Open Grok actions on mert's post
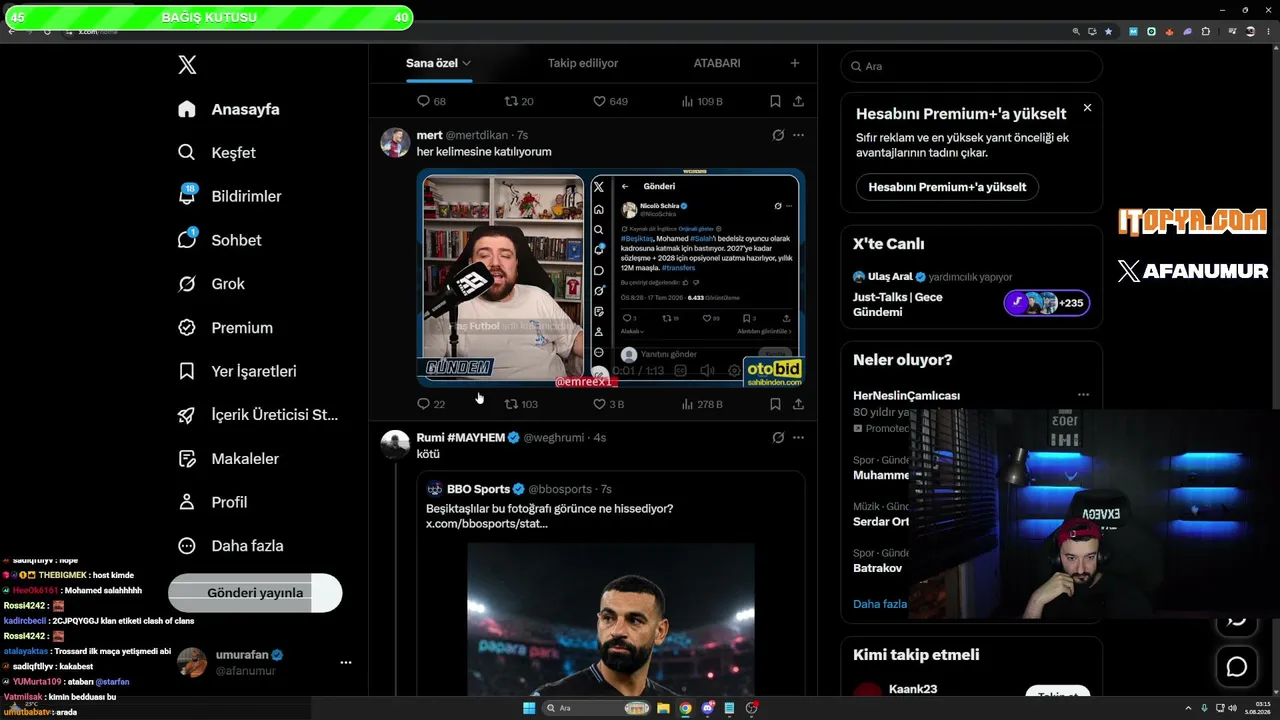Screen dimensions: 1280x720 [778, 135]
